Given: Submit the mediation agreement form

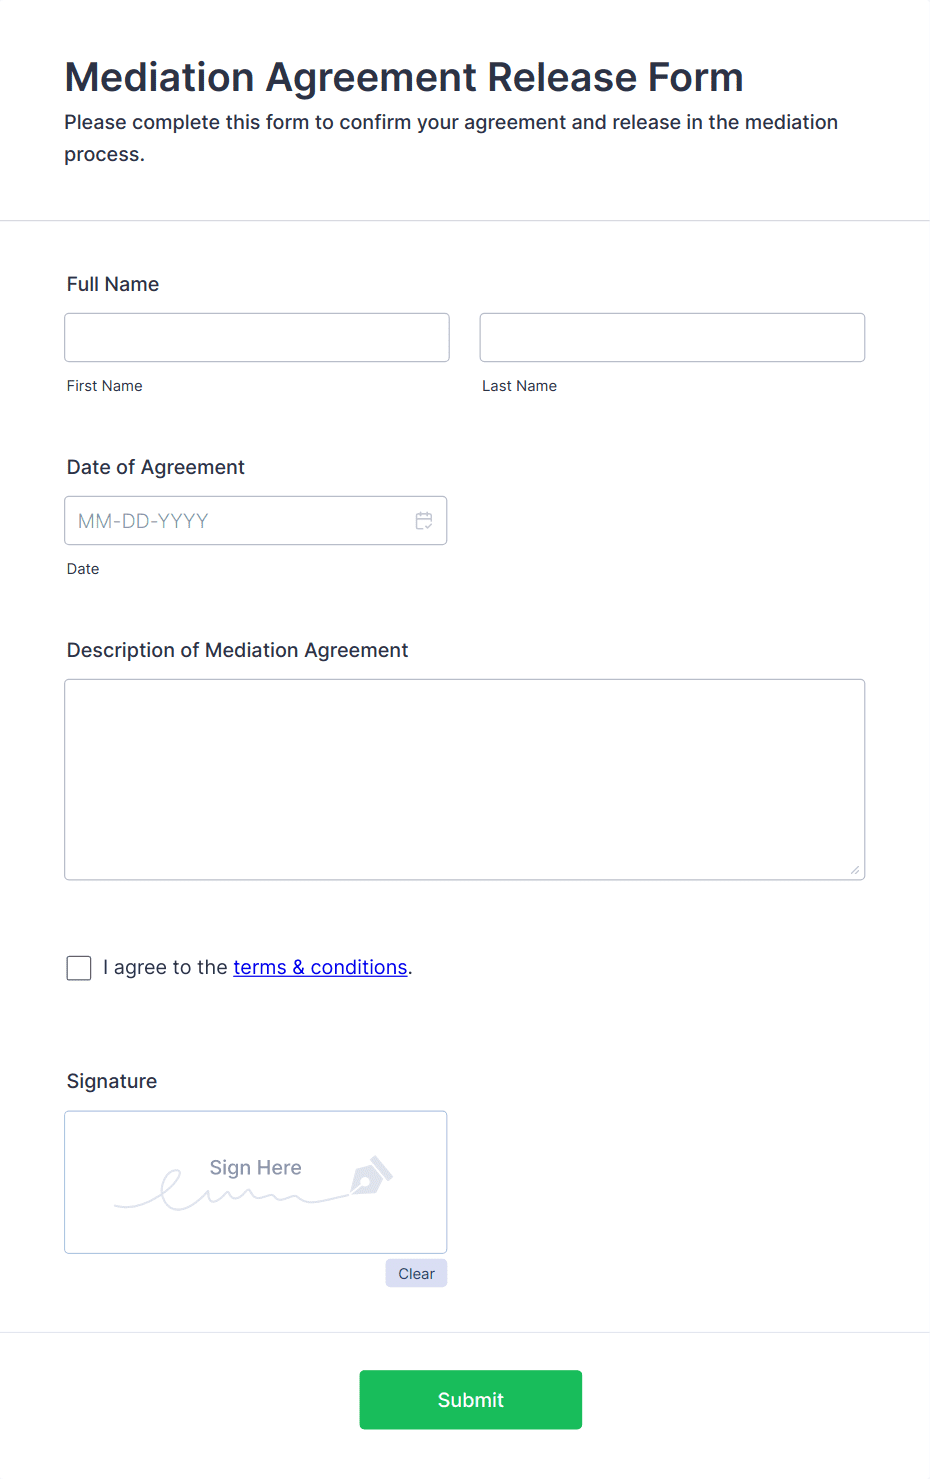Looking at the screenshot, I should [x=470, y=1399].
